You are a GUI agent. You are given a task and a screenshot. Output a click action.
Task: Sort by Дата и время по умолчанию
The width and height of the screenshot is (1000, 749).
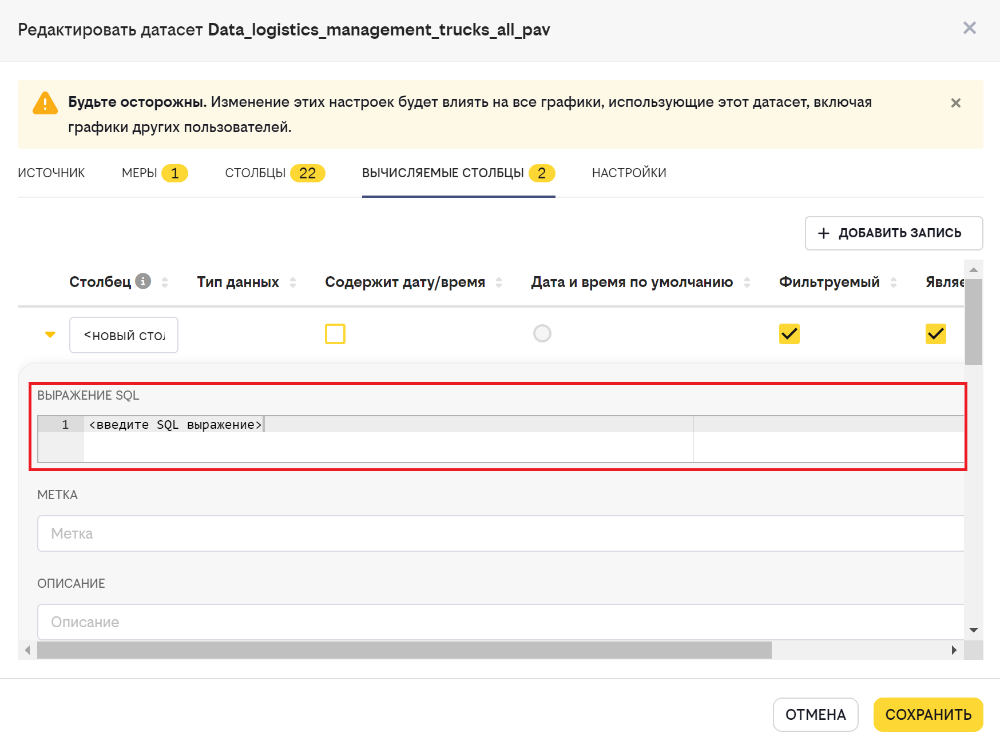pyautogui.click(x=747, y=282)
